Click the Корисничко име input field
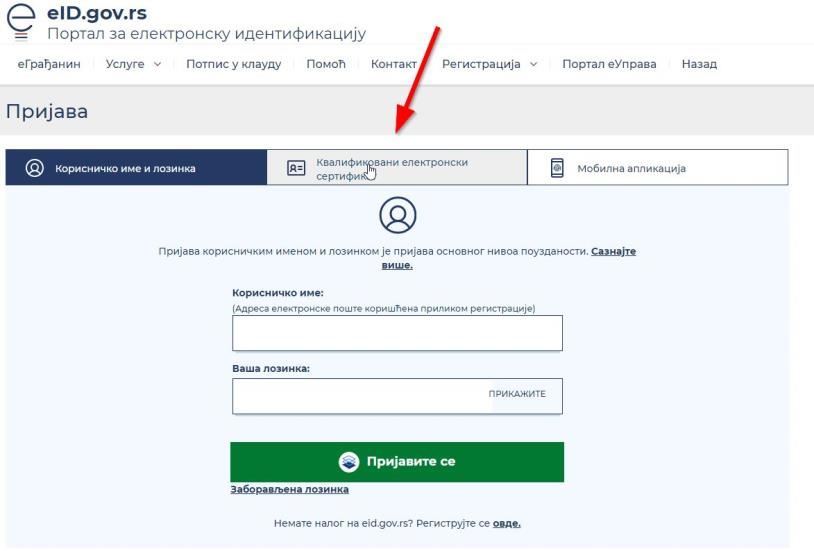Screen dimensions: 814x551 (x=397, y=333)
